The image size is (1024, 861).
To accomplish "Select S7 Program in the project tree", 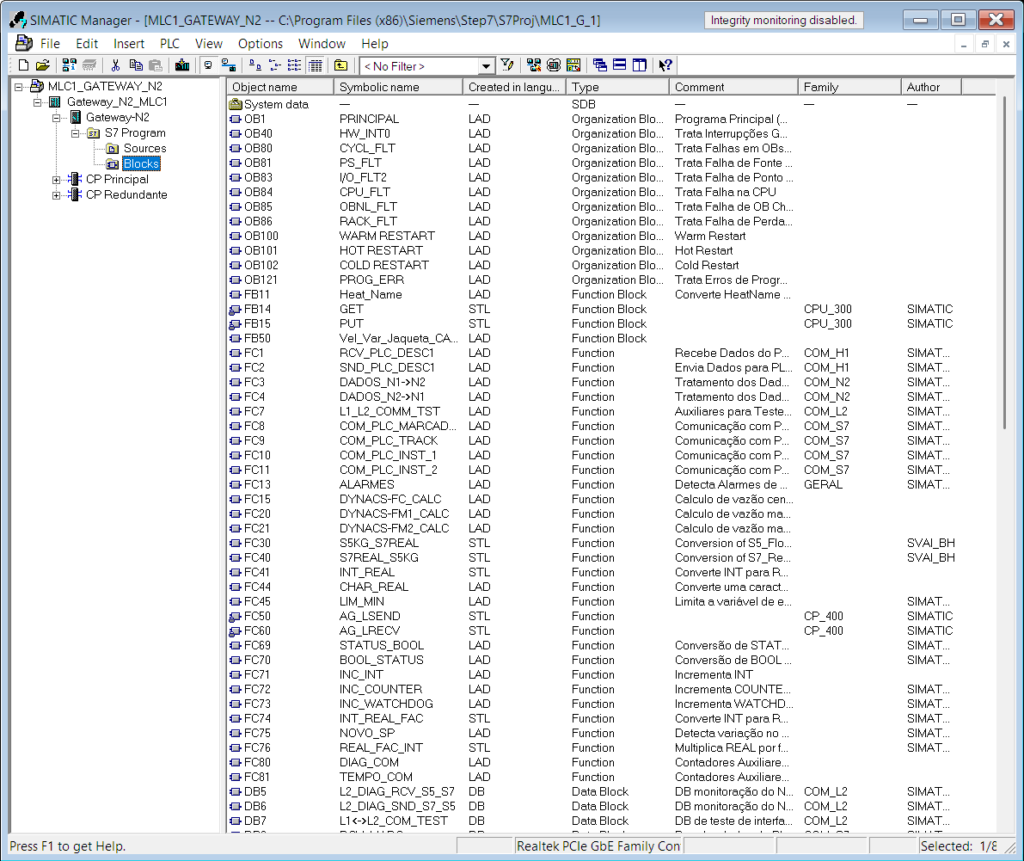I will point(135,133).
